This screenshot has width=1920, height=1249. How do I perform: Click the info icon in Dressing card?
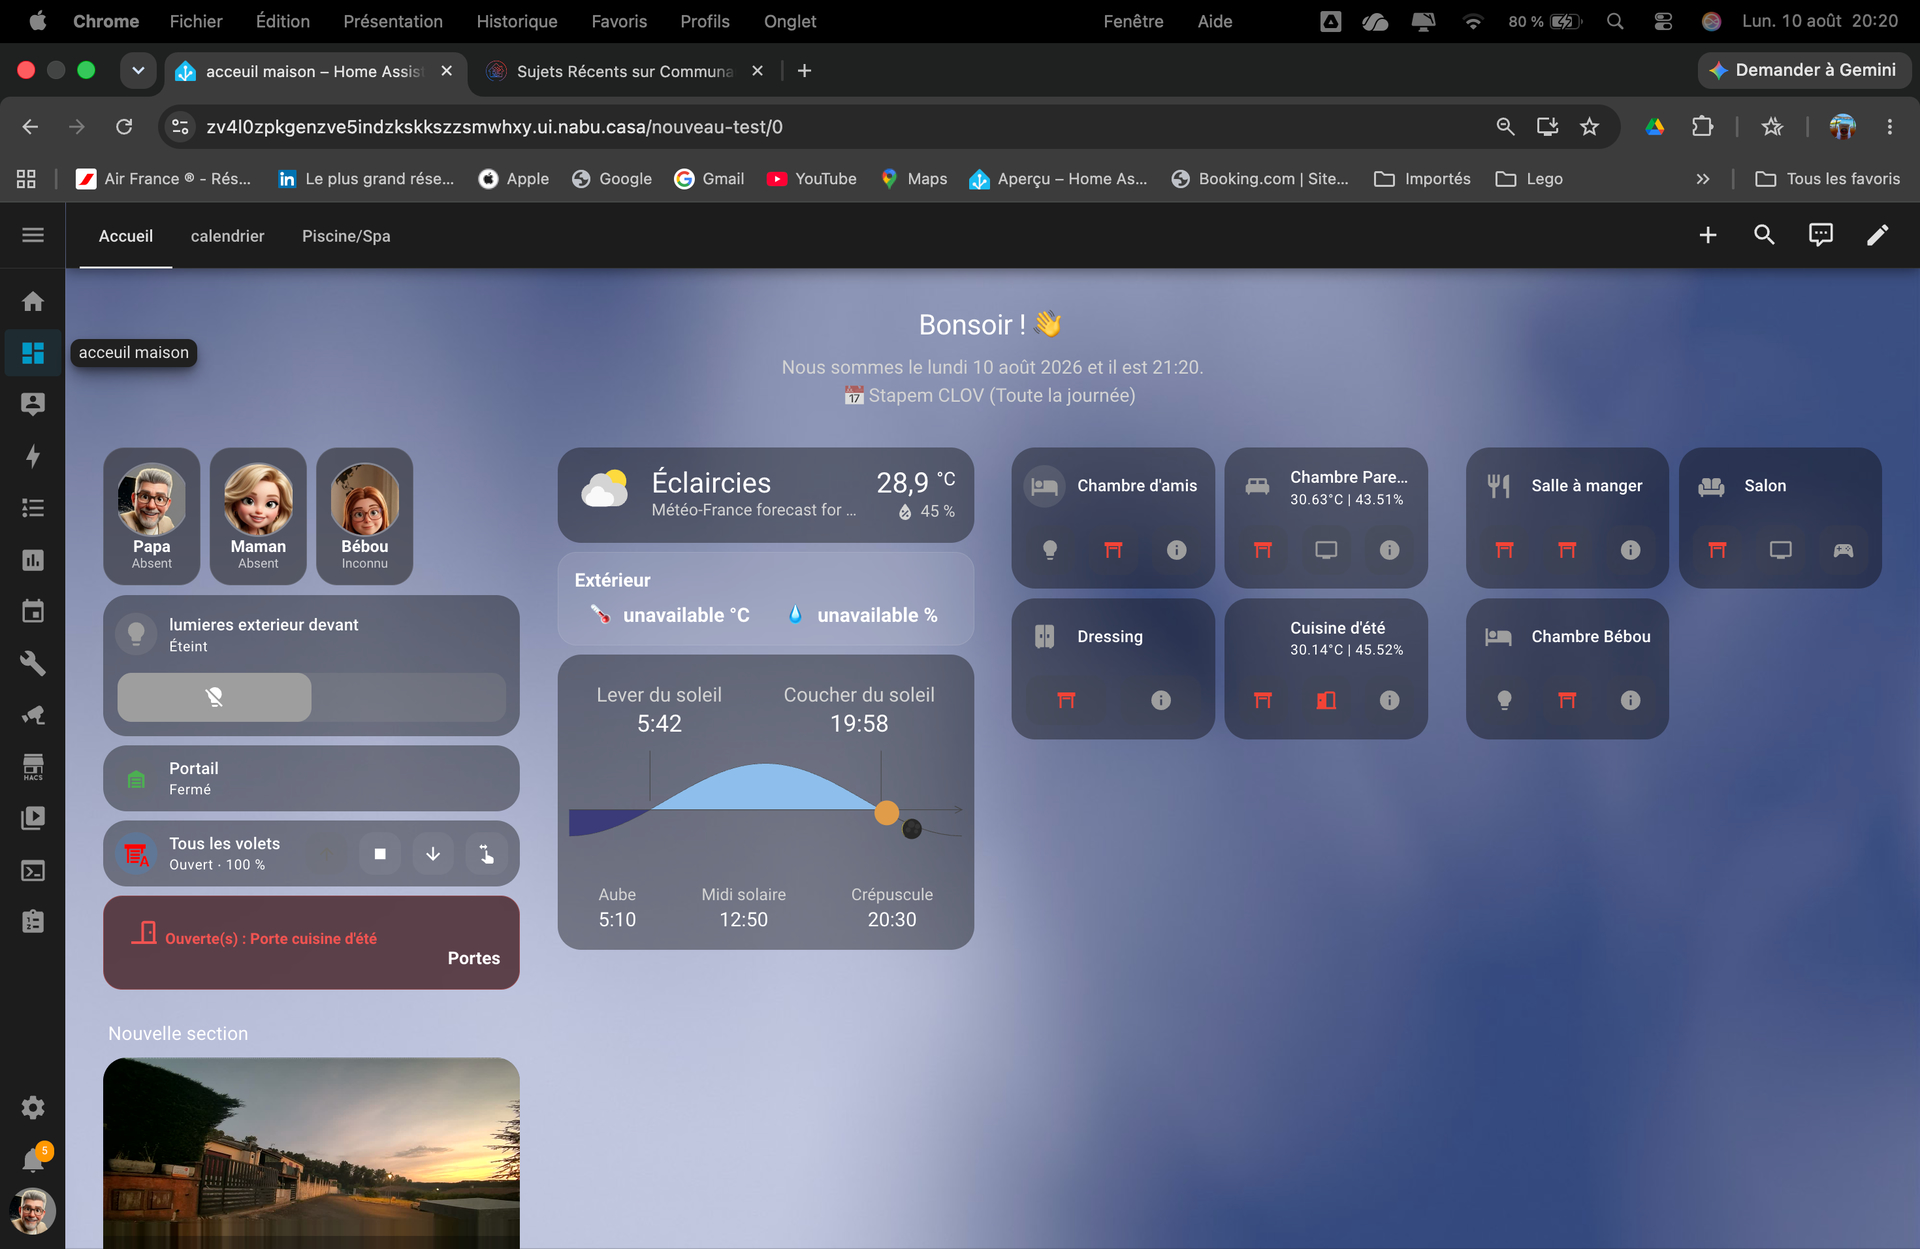1160,700
